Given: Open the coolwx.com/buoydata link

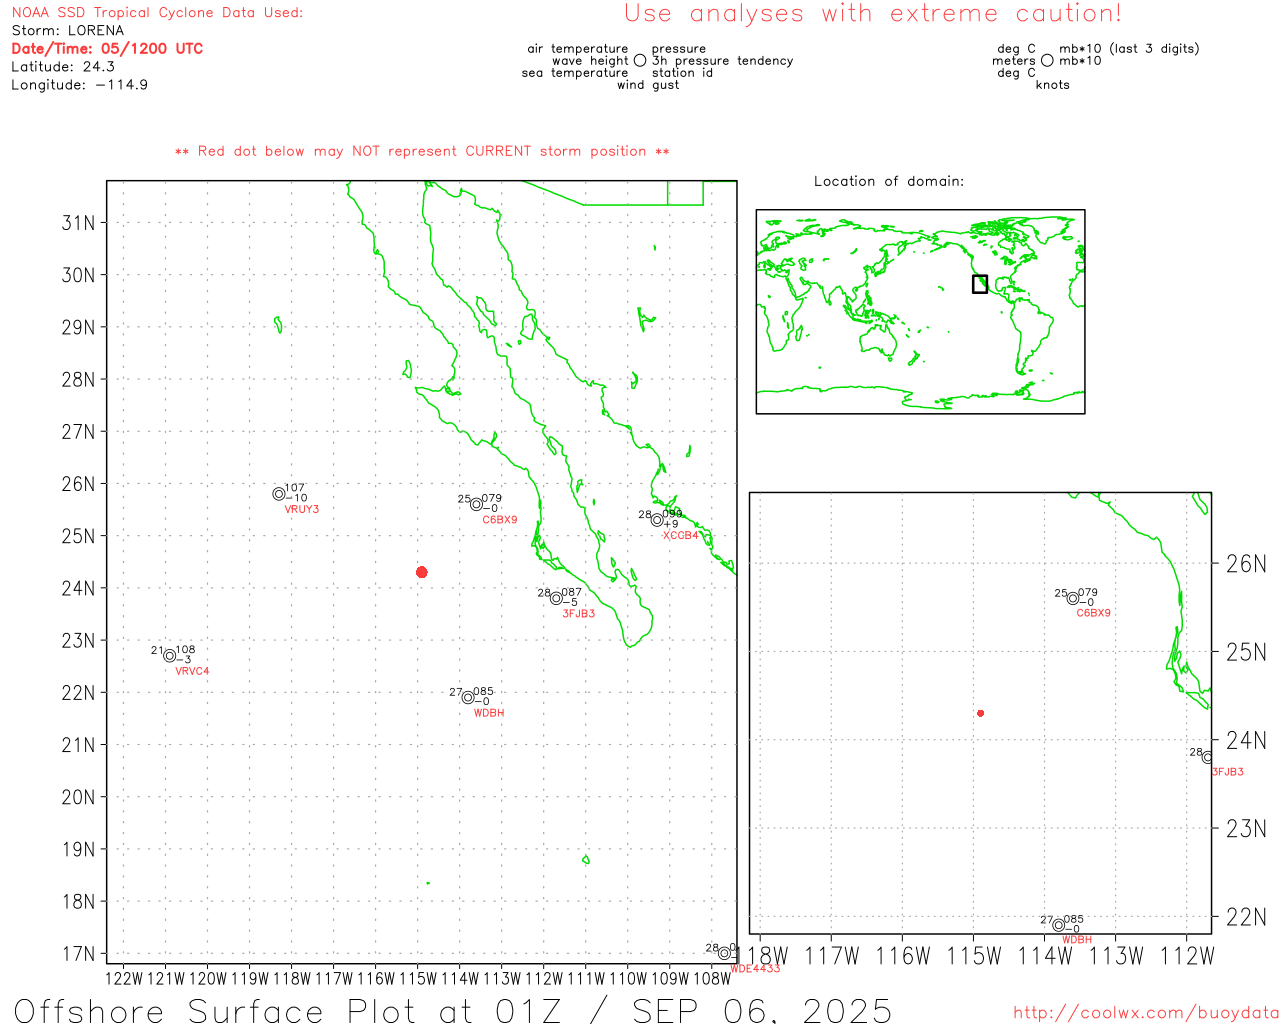Looking at the screenshot, I should 1146,1012.
